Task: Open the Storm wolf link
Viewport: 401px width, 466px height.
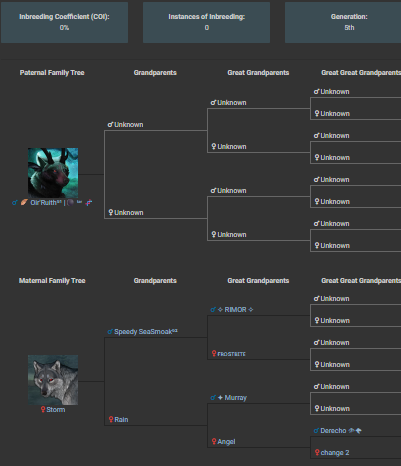Action: point(56,409)
